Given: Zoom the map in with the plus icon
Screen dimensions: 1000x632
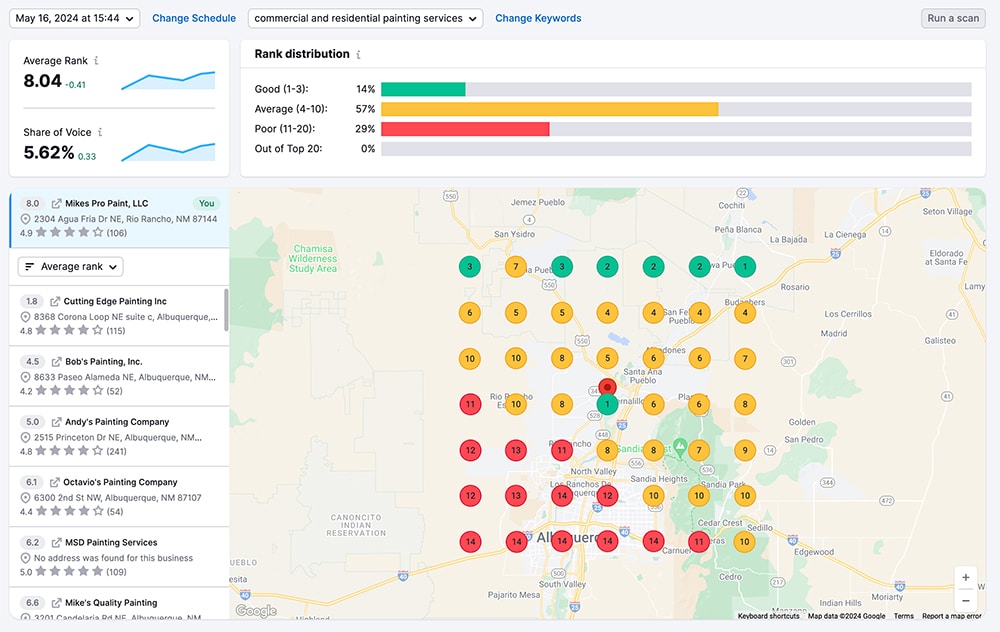Looking at the screenshot, I should (965, 578).
